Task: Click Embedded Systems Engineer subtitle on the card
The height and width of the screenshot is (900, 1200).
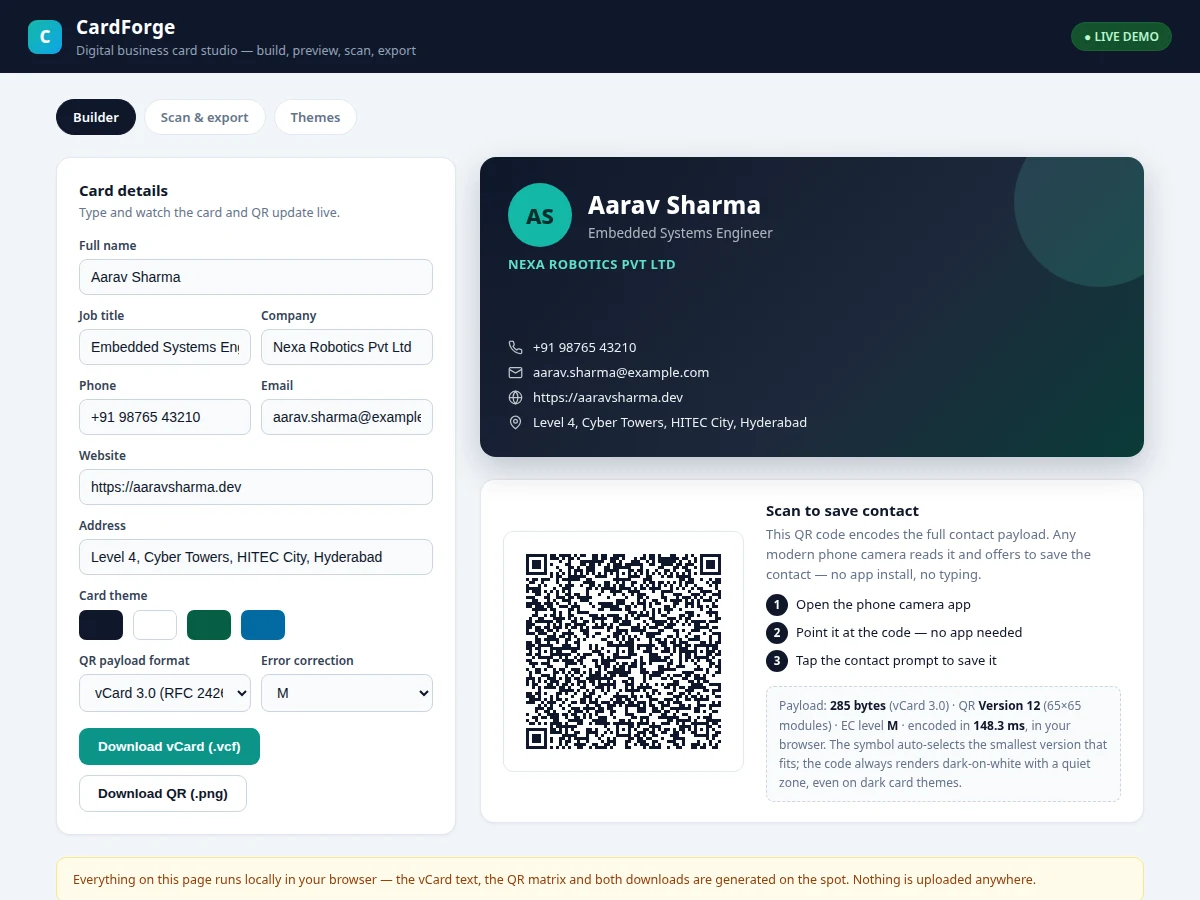Action: pyautogui.click(x=680, y=233)
